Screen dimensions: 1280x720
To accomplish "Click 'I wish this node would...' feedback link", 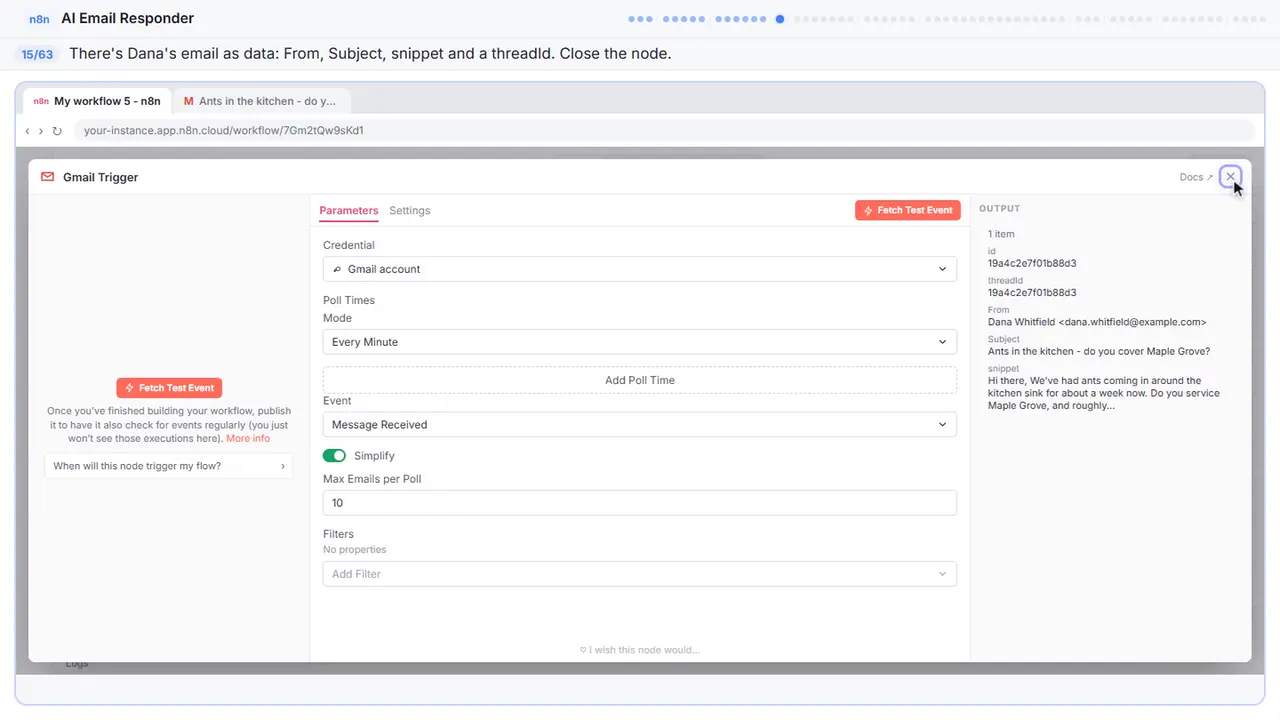I will [640, 650].
